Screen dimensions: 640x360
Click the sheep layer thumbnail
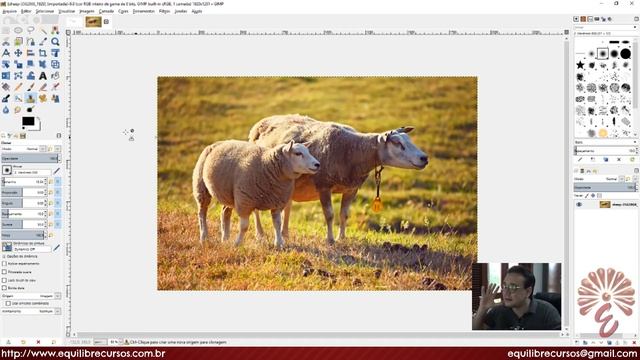(x=605, y=204)
